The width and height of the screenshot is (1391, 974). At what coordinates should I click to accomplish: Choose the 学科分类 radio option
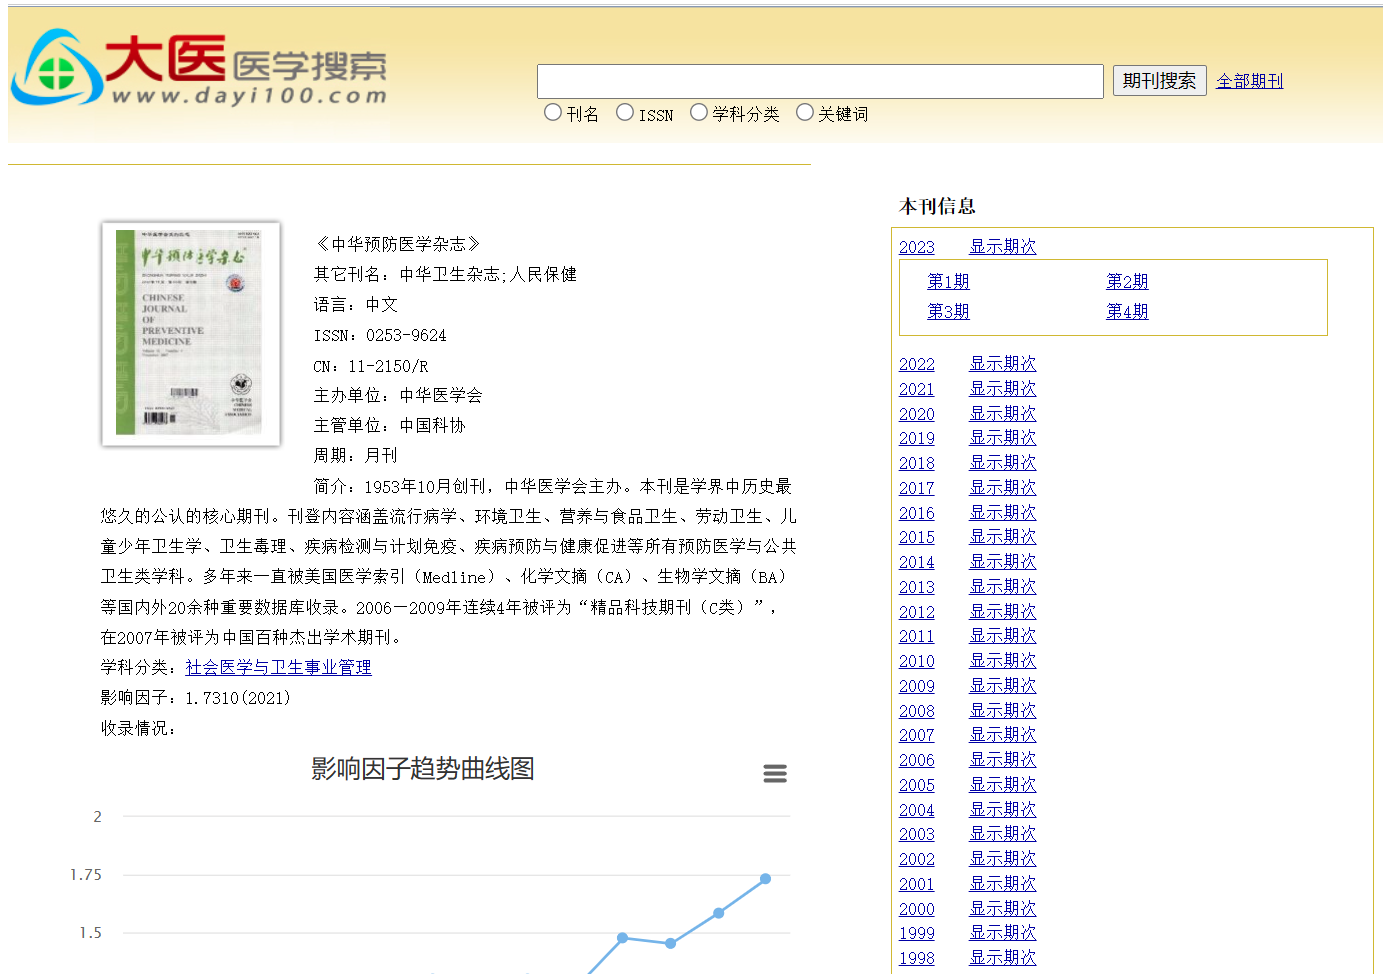tap(699, 113)
